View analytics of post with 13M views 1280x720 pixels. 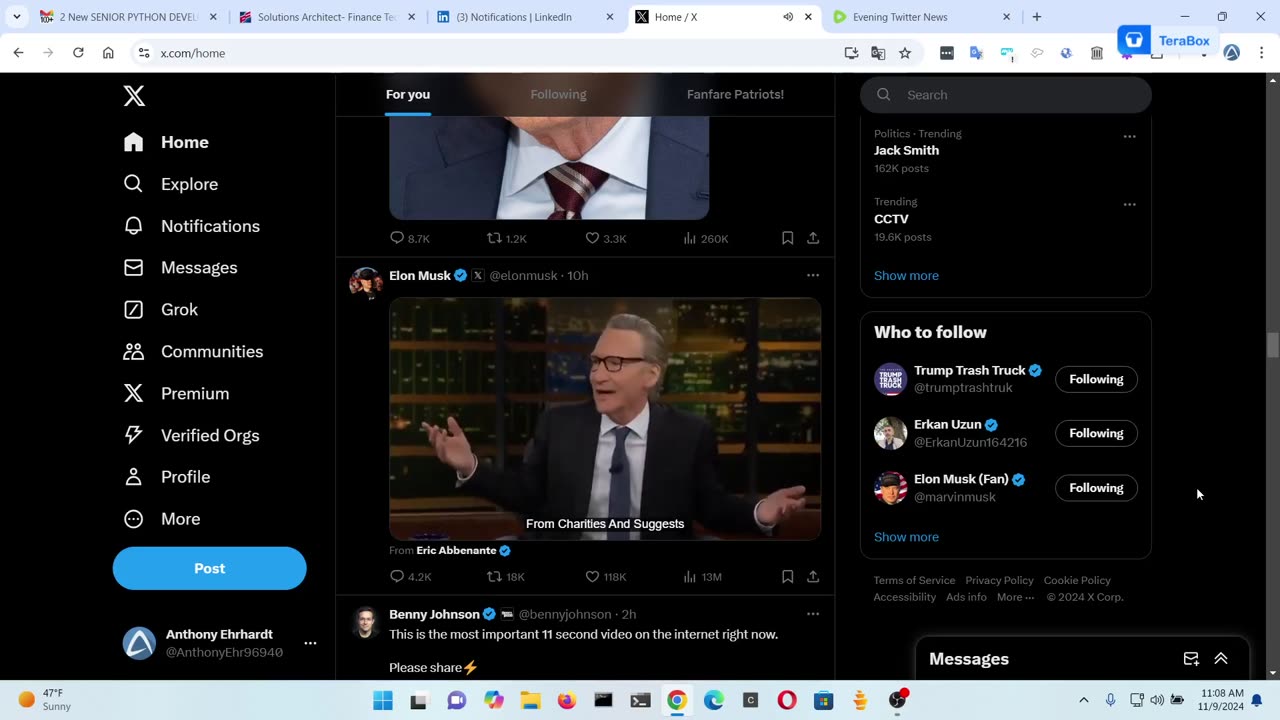click(x=702, y=576)
